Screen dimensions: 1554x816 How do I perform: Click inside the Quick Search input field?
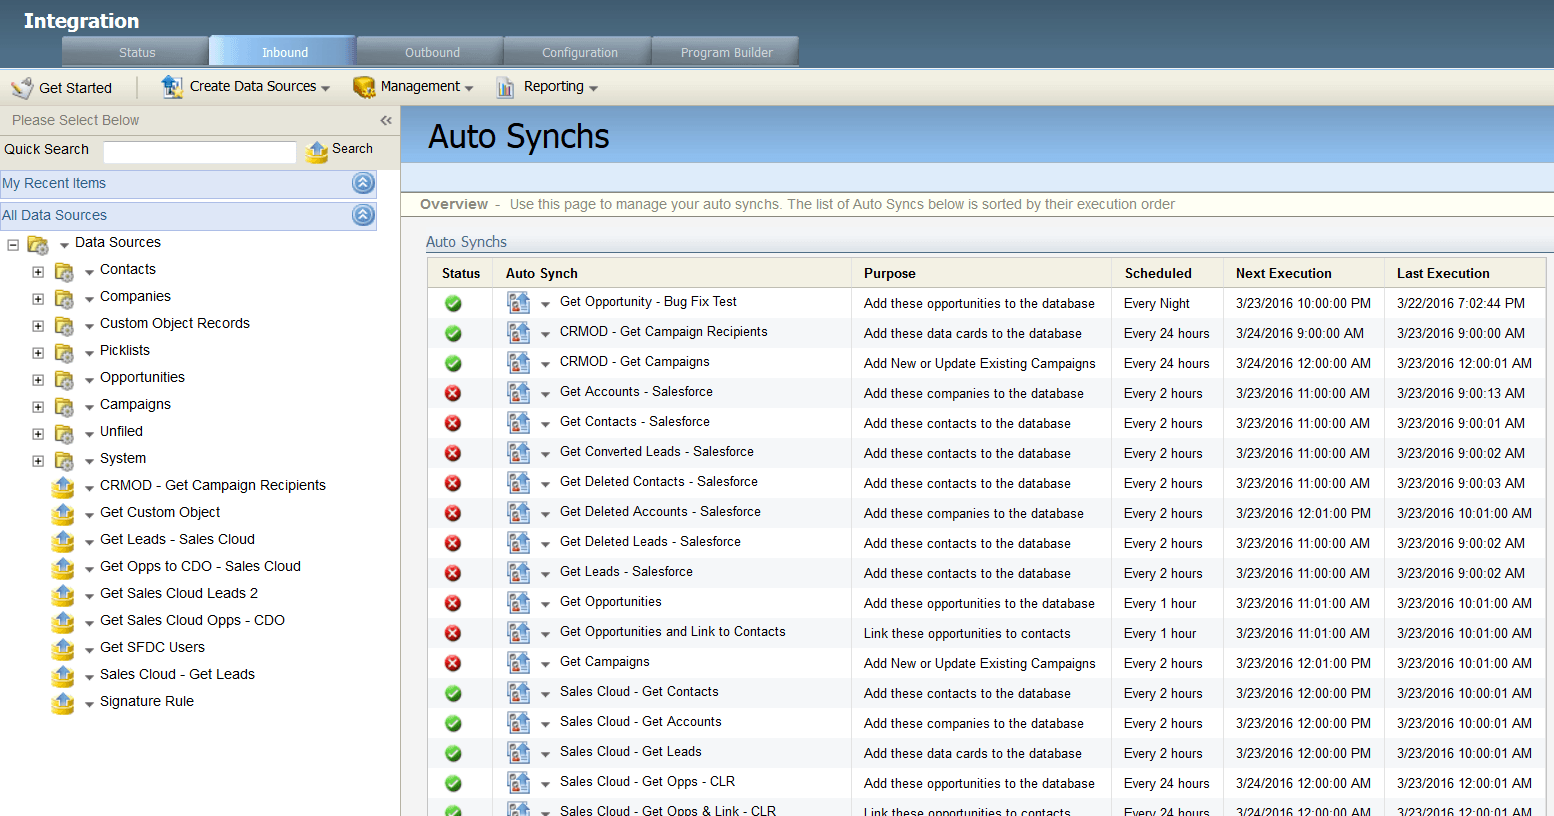point(199,151)
